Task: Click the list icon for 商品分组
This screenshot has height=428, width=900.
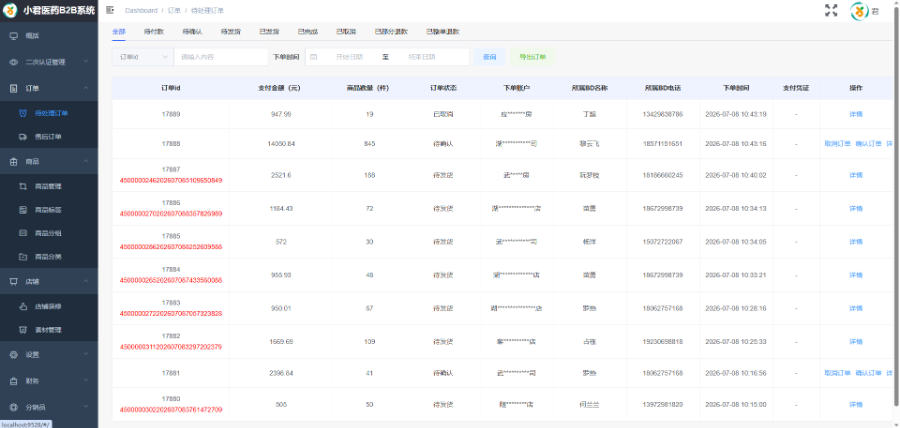Action: click(x=23, y=233)
